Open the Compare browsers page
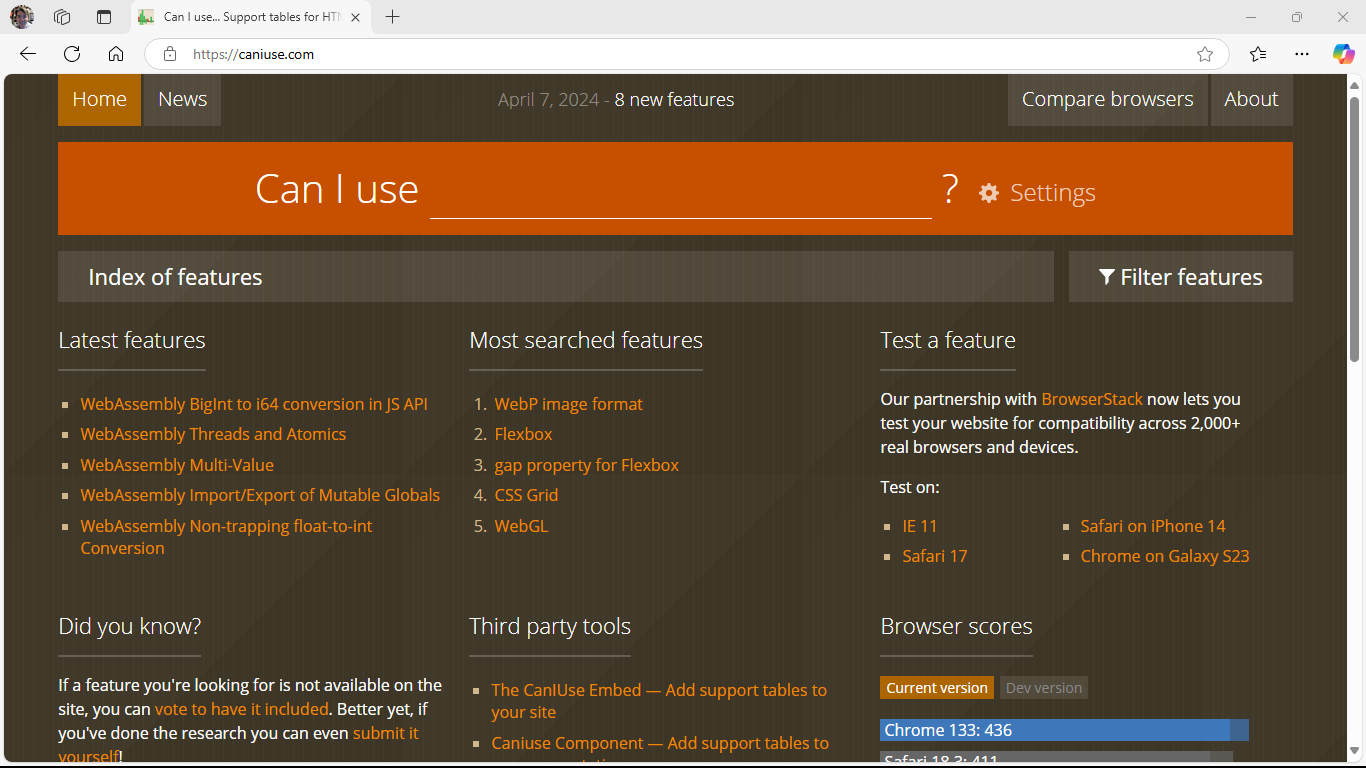 pos(1107,100)
